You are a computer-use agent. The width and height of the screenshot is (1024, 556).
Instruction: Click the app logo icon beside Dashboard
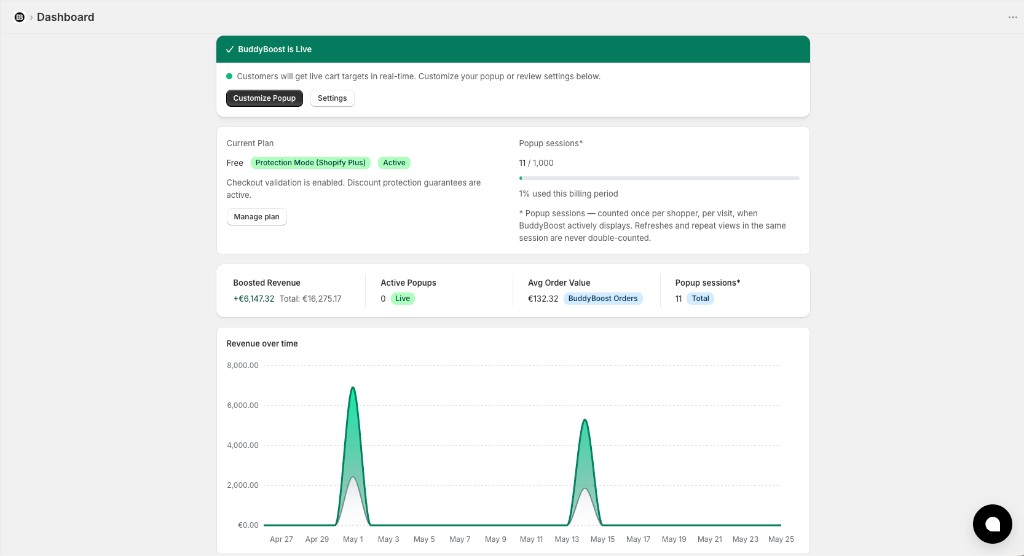pyautogui.click(x=20, y=17)
